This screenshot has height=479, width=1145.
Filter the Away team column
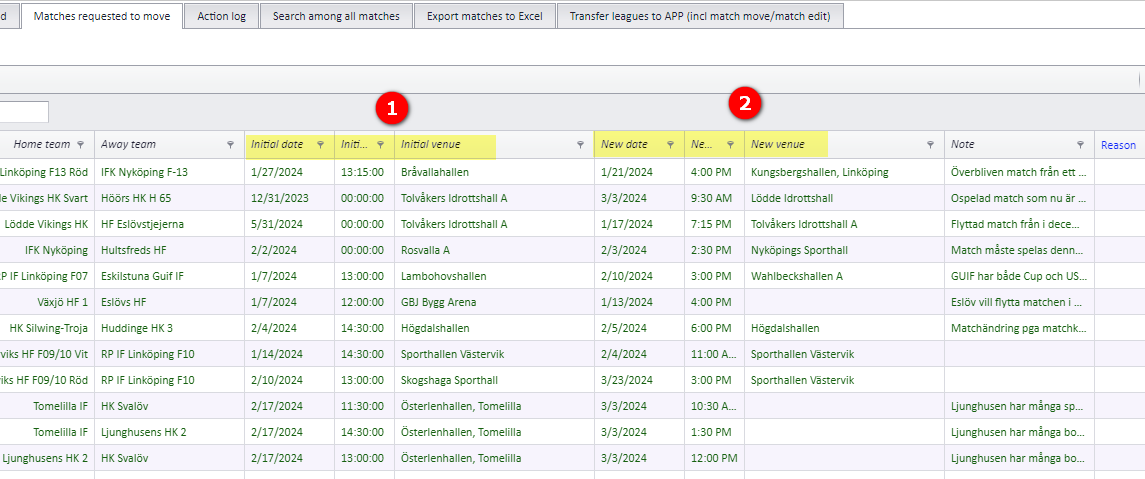point(230,145)
